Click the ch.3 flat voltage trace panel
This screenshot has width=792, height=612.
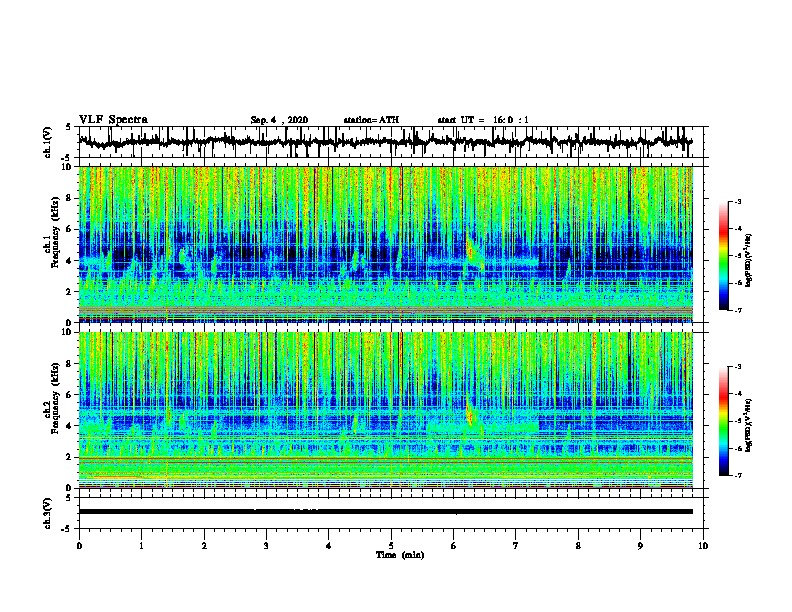point(391,513)
